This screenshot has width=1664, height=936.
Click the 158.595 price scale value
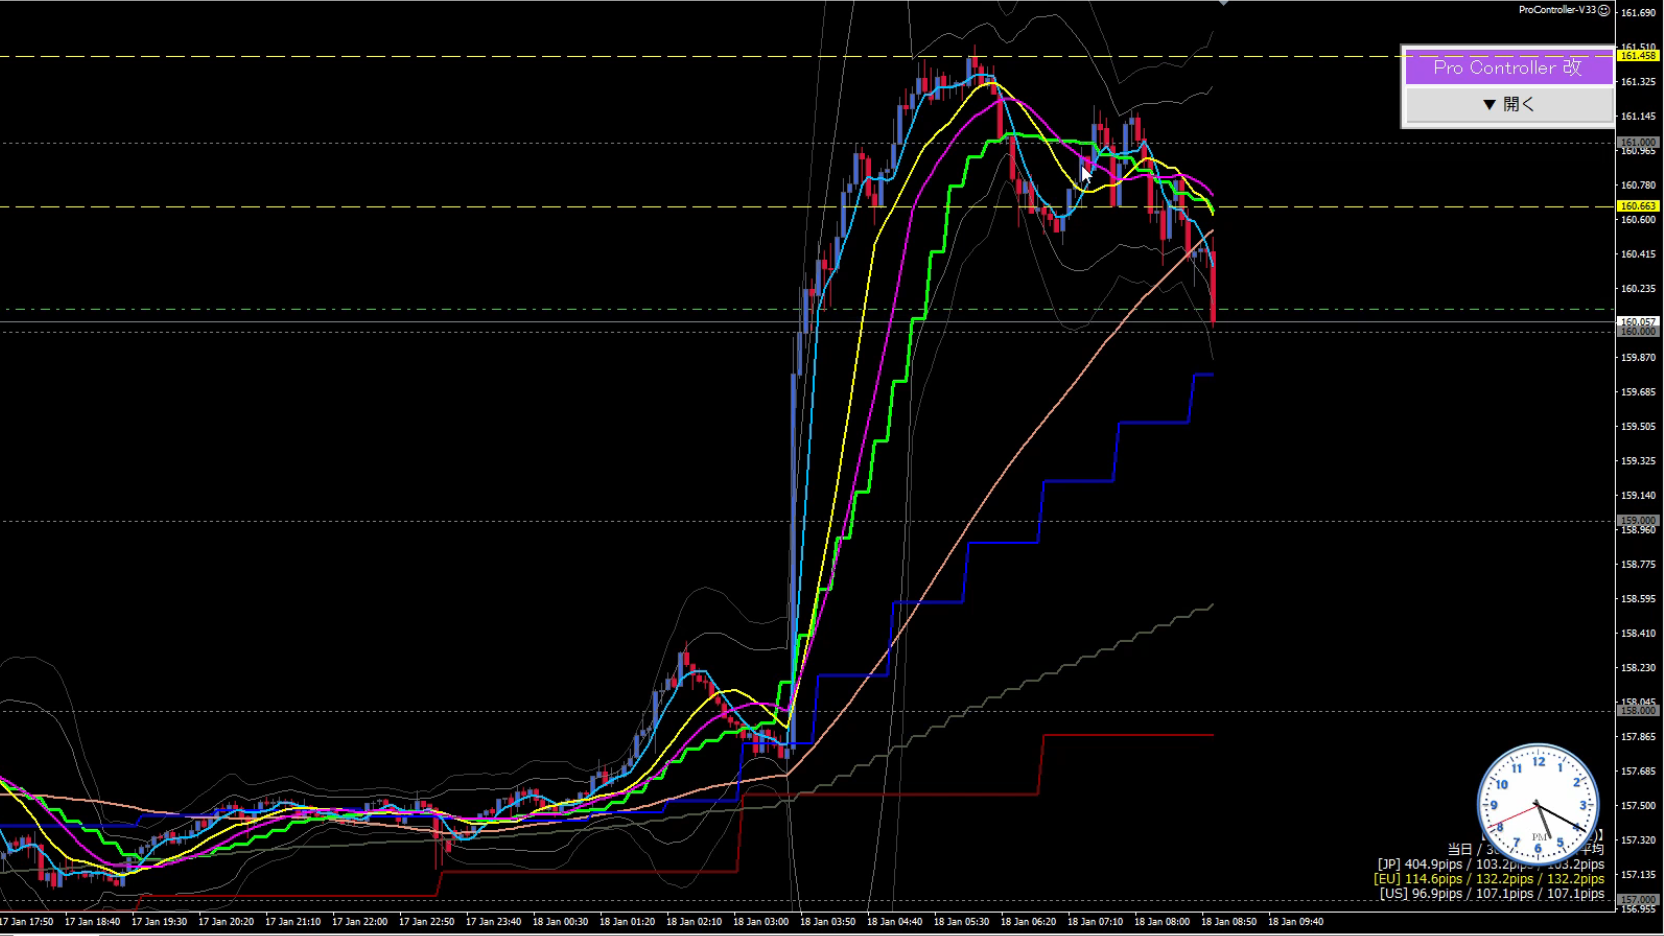click(x=1638, y=599)
